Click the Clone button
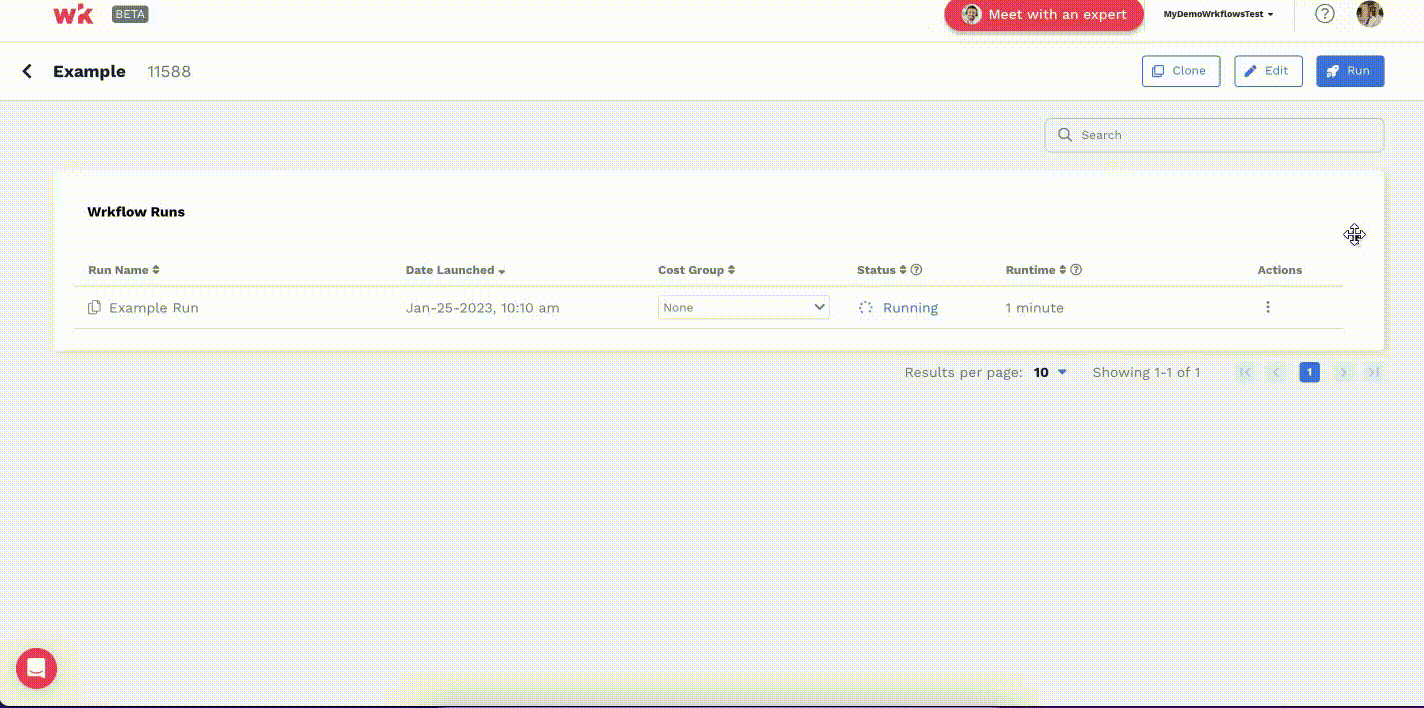Image resolution: width=1424 pixels, height=708 pixels. pos(1181,71)
